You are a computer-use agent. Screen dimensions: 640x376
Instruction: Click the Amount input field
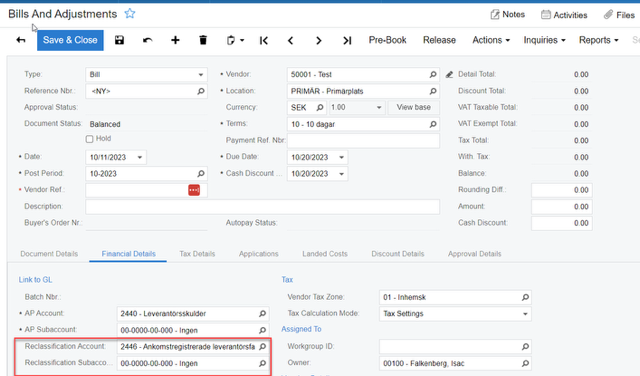[x=562, y=207]
